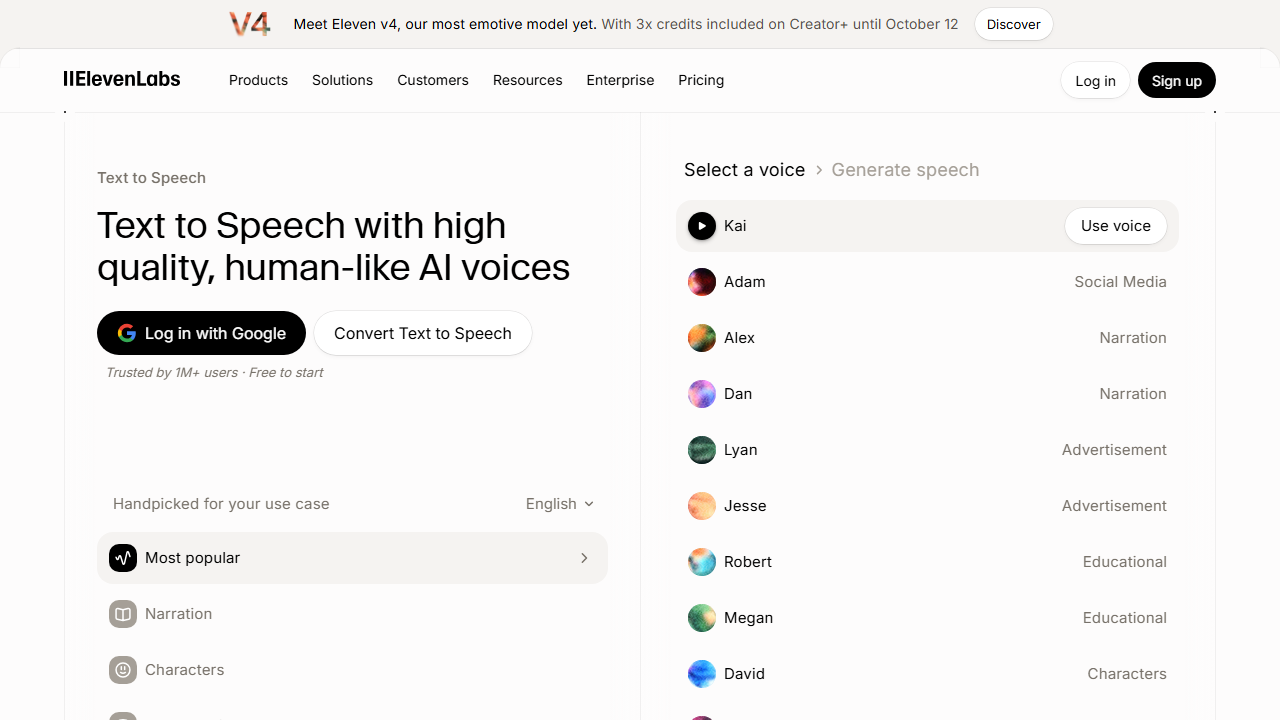Click Log in with Google
Image resolution: width=1280 pixels, height=720 pixels.
(201, 333)
